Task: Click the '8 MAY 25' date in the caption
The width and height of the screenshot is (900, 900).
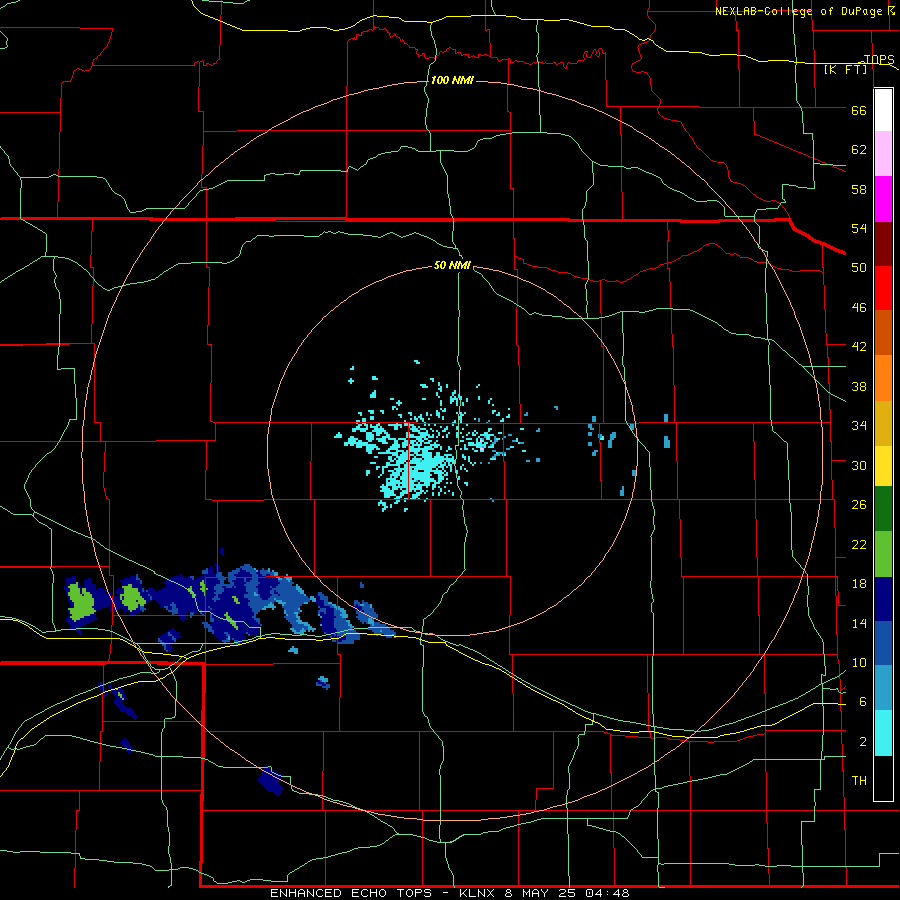Action: [542, 893]
